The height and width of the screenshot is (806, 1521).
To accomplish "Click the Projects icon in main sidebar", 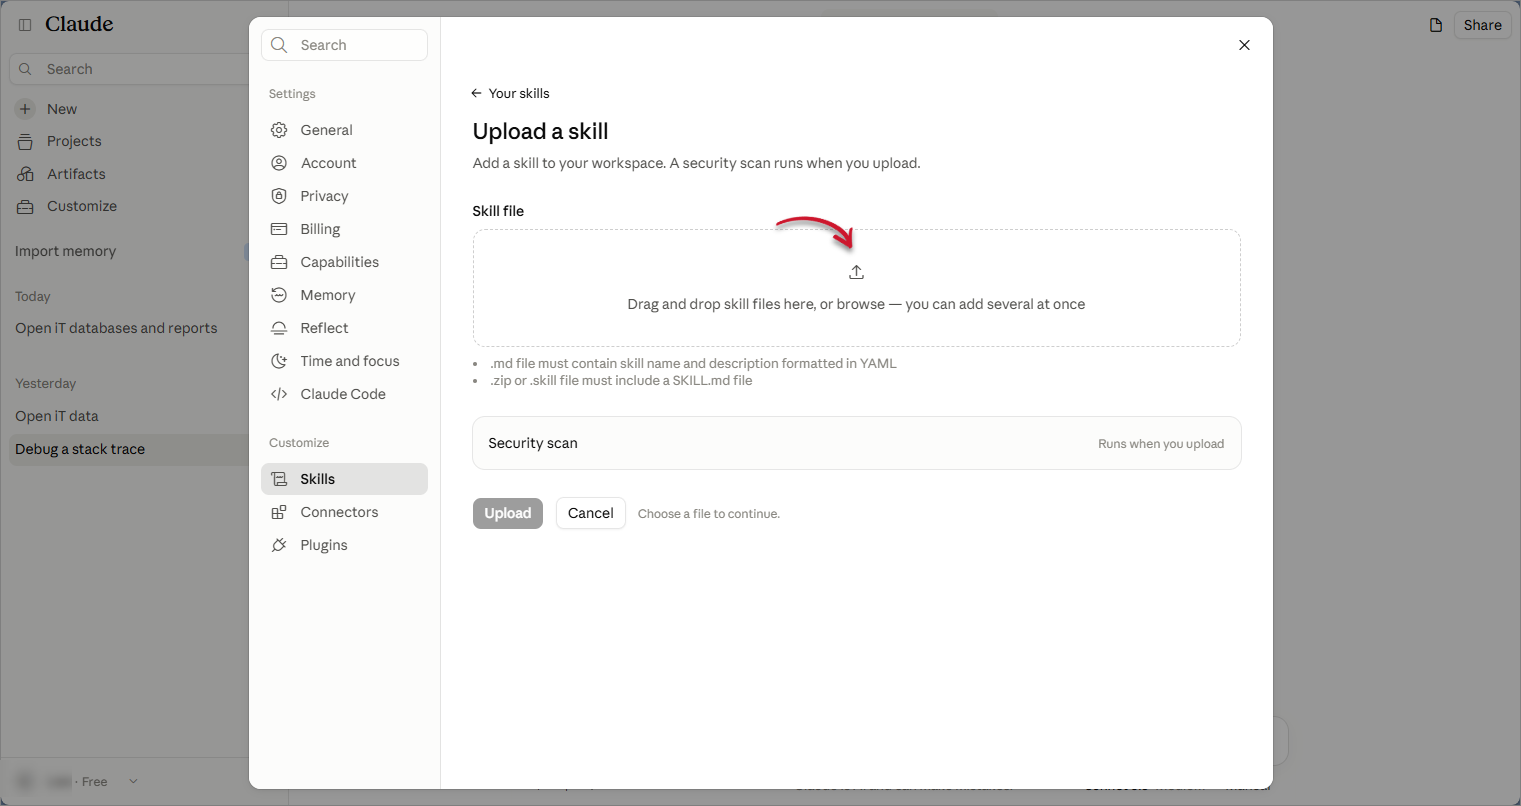I will (x=25, y=141).
